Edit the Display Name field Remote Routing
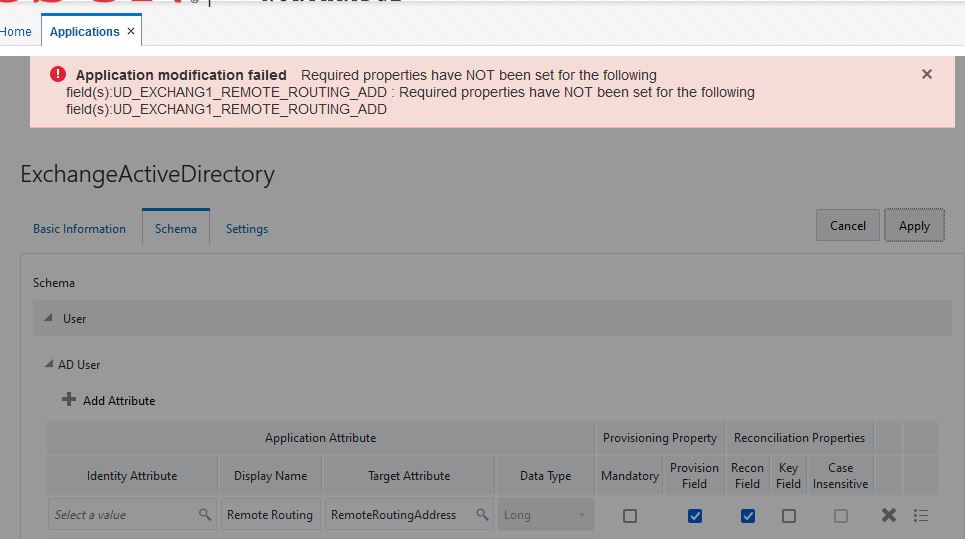The image size is (965, 539). coord(271,514)
